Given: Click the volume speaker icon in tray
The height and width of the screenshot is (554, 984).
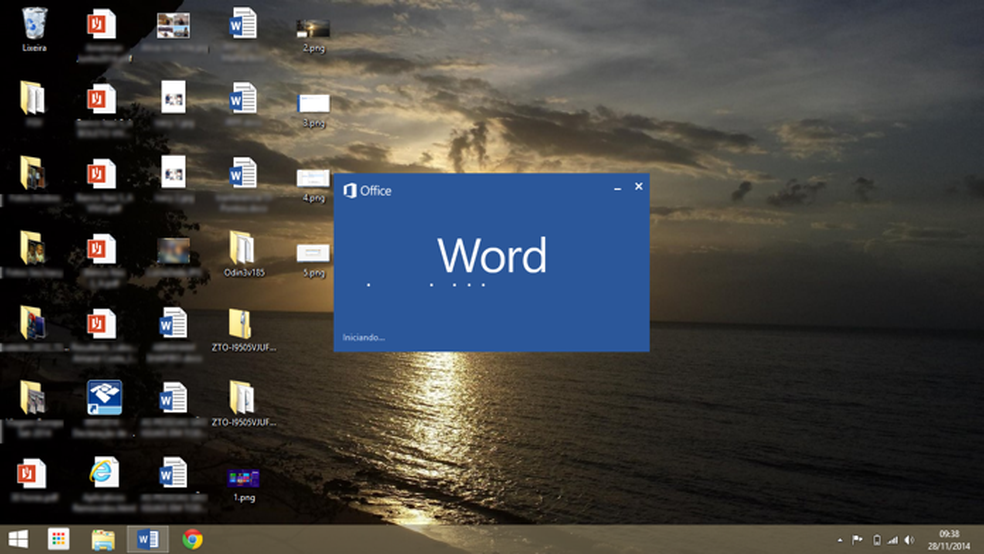Looking at the screenshot, I should (x=909, y=540).
